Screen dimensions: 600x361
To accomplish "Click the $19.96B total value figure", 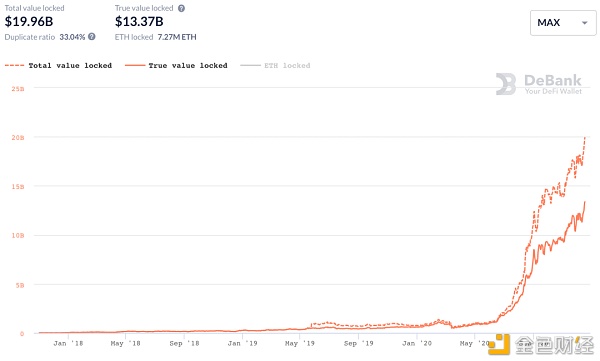I will tap(29, 21).
